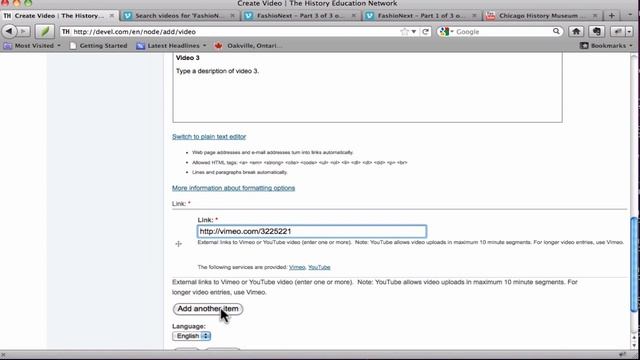Open More information about formatting options

tap(233, 188)
